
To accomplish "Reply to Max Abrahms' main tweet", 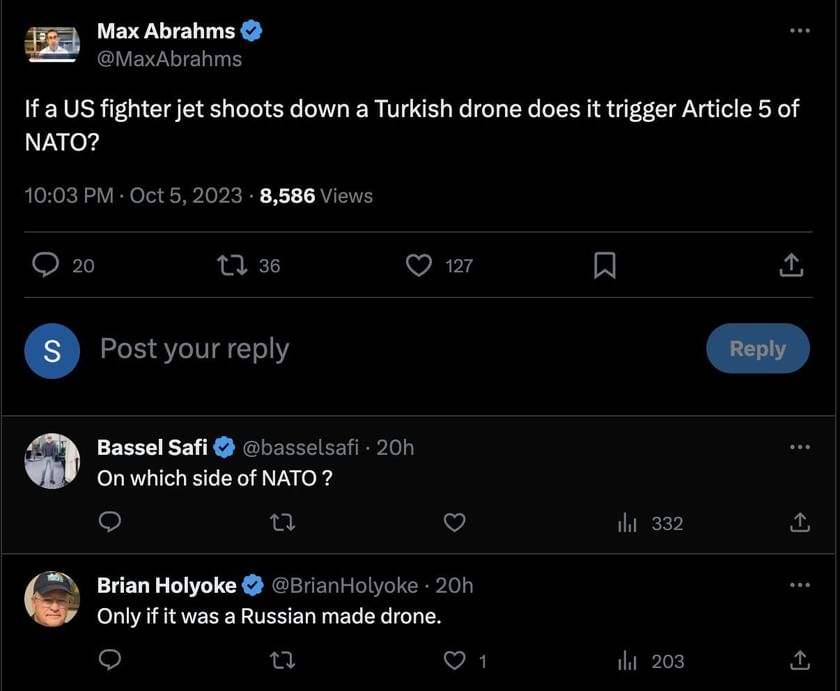I will click(47, 265).
